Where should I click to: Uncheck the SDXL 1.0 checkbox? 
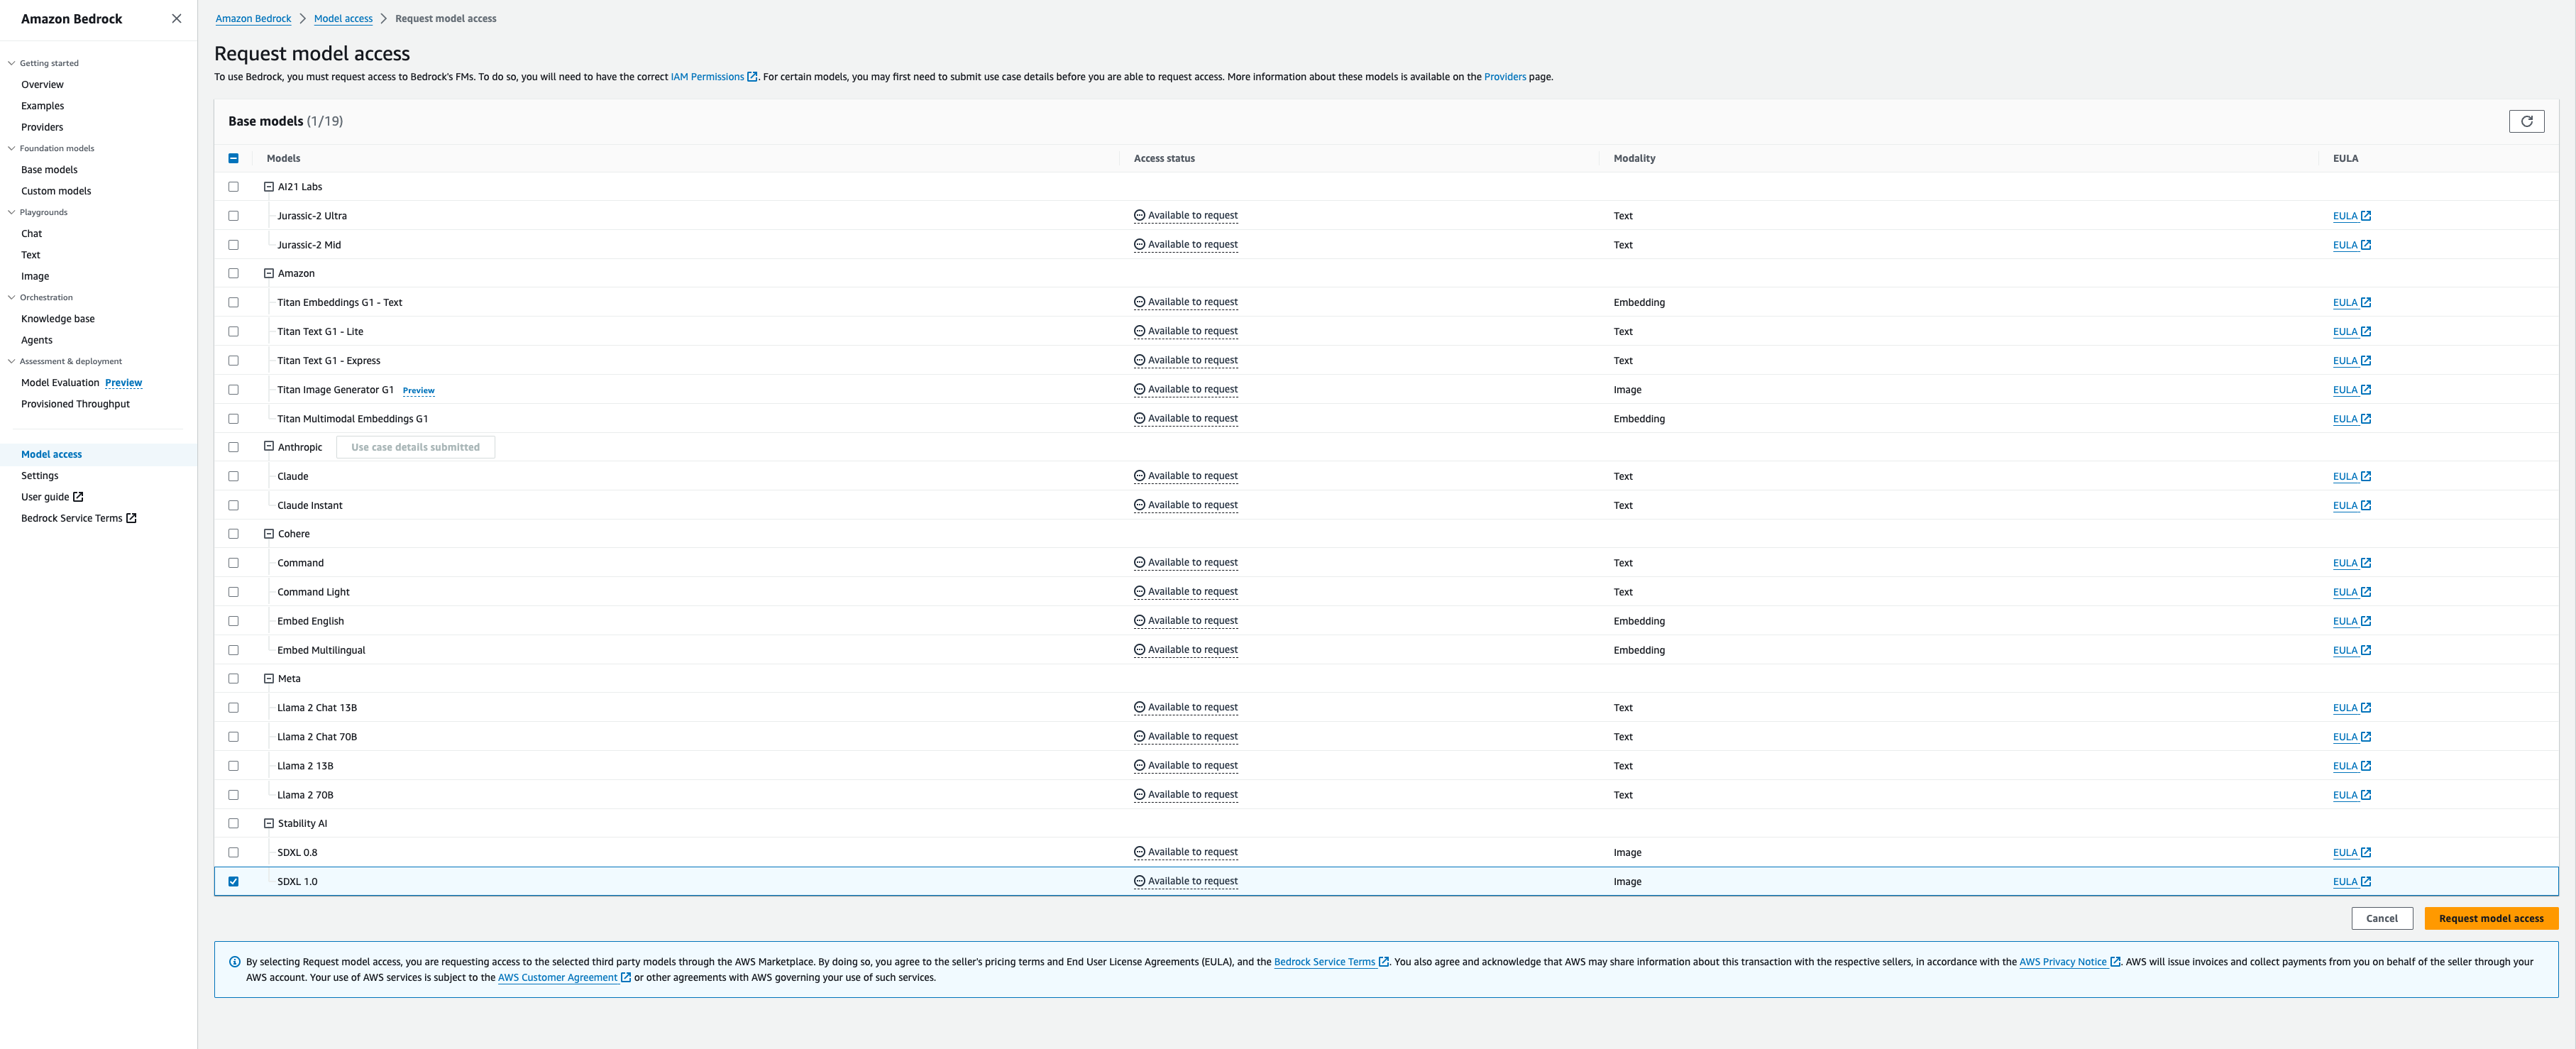[233, 881]
